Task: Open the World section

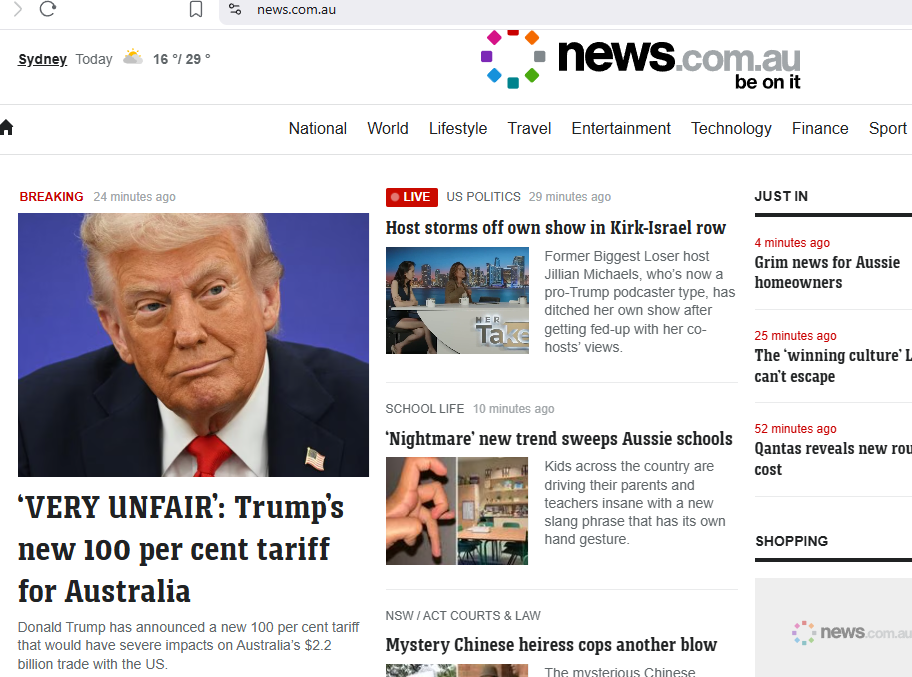Action: [x=388, y=128]
